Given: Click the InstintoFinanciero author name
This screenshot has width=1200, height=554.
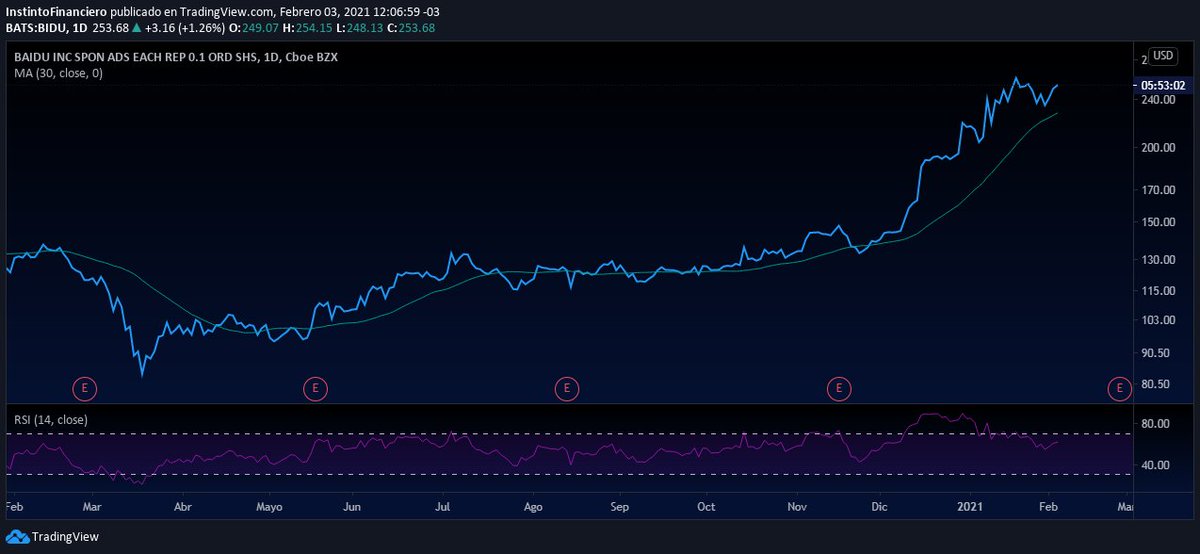Looking at the screenshot, I should tap(55, 12).
